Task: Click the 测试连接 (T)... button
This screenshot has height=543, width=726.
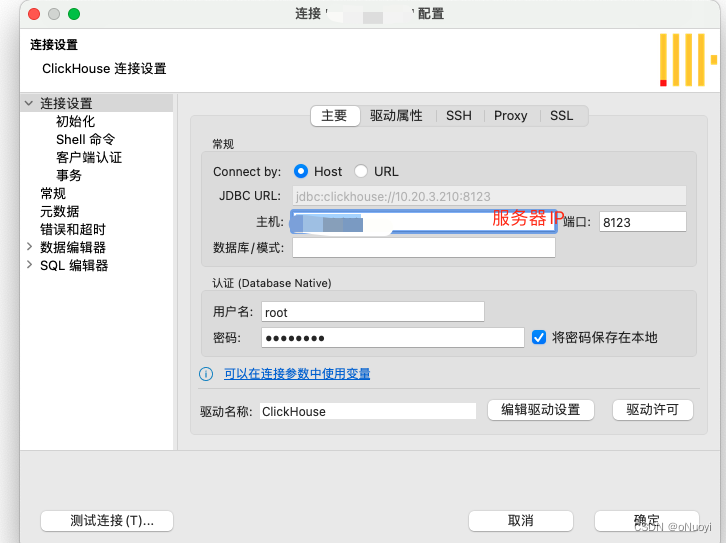Action: (106, 521)
